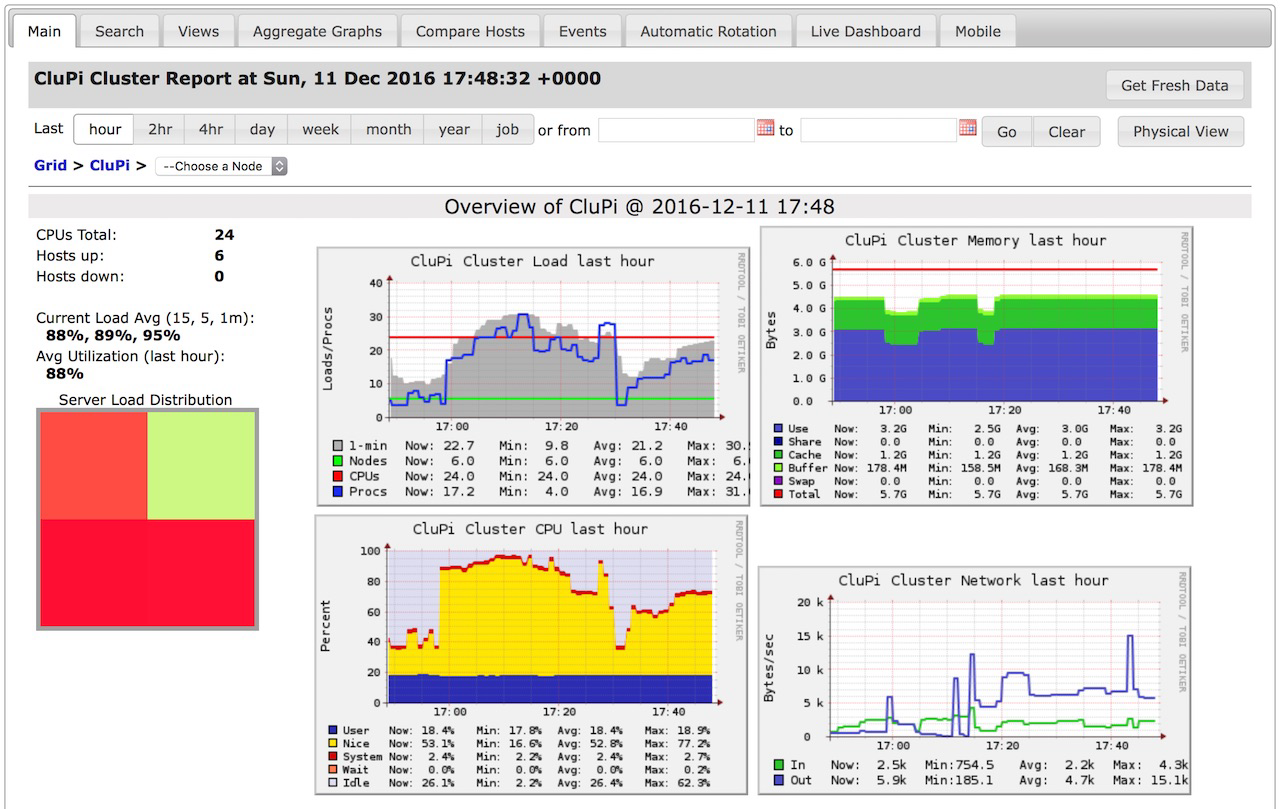This screenshot has height=809, width=1280.
Task: Switch to the Main tab
Action: pyautogui.click(x=44, y=31)
